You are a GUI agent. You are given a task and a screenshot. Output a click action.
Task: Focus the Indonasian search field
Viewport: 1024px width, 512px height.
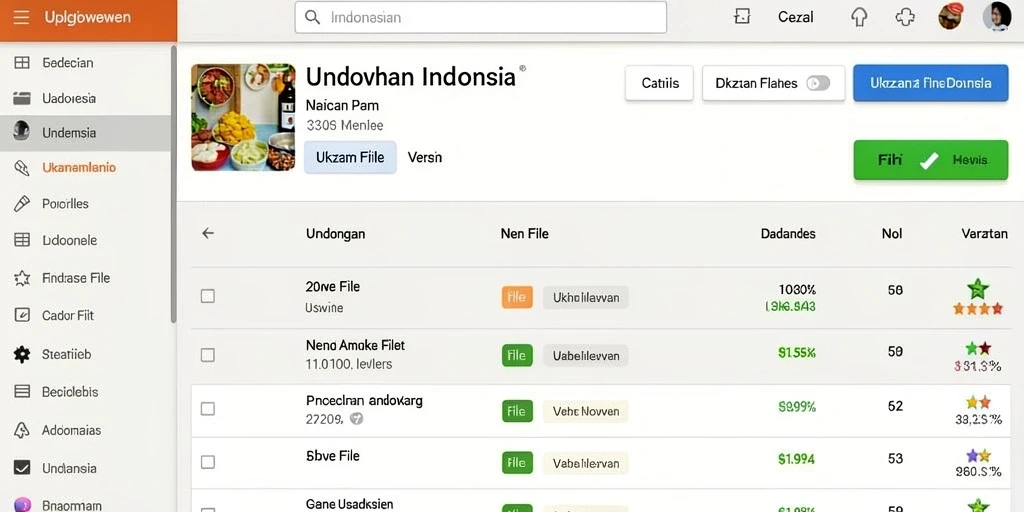(x=481, y=18)
